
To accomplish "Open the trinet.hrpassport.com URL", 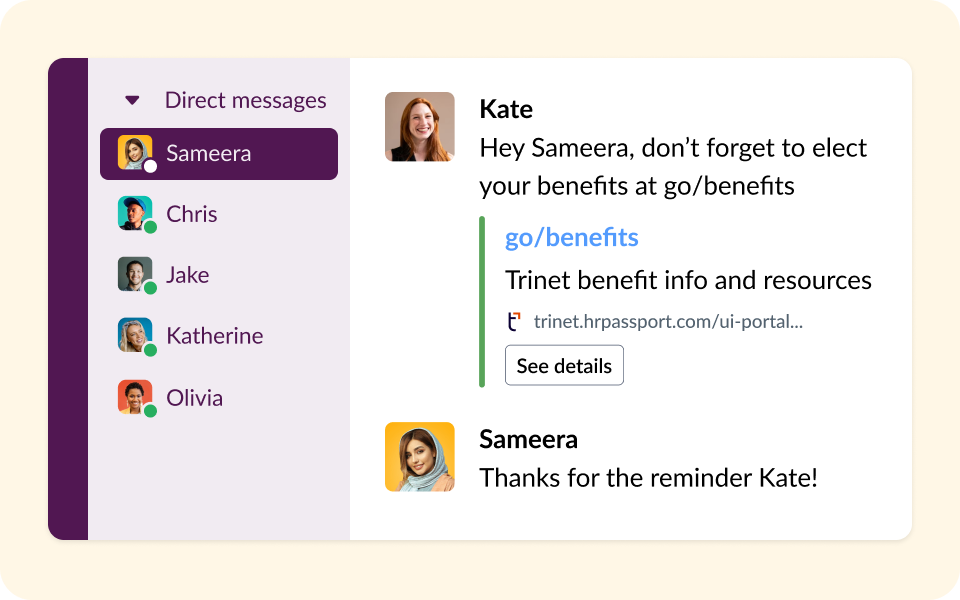I will (x=668, y=322).
